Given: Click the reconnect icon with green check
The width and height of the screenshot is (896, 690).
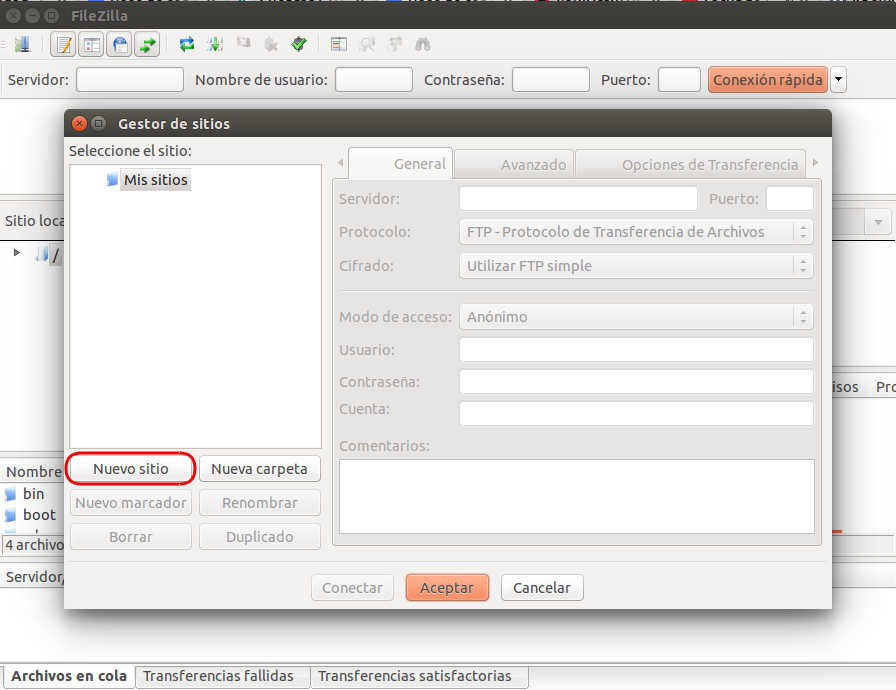Looking at the screenshot, I should [x=299, y=44].
